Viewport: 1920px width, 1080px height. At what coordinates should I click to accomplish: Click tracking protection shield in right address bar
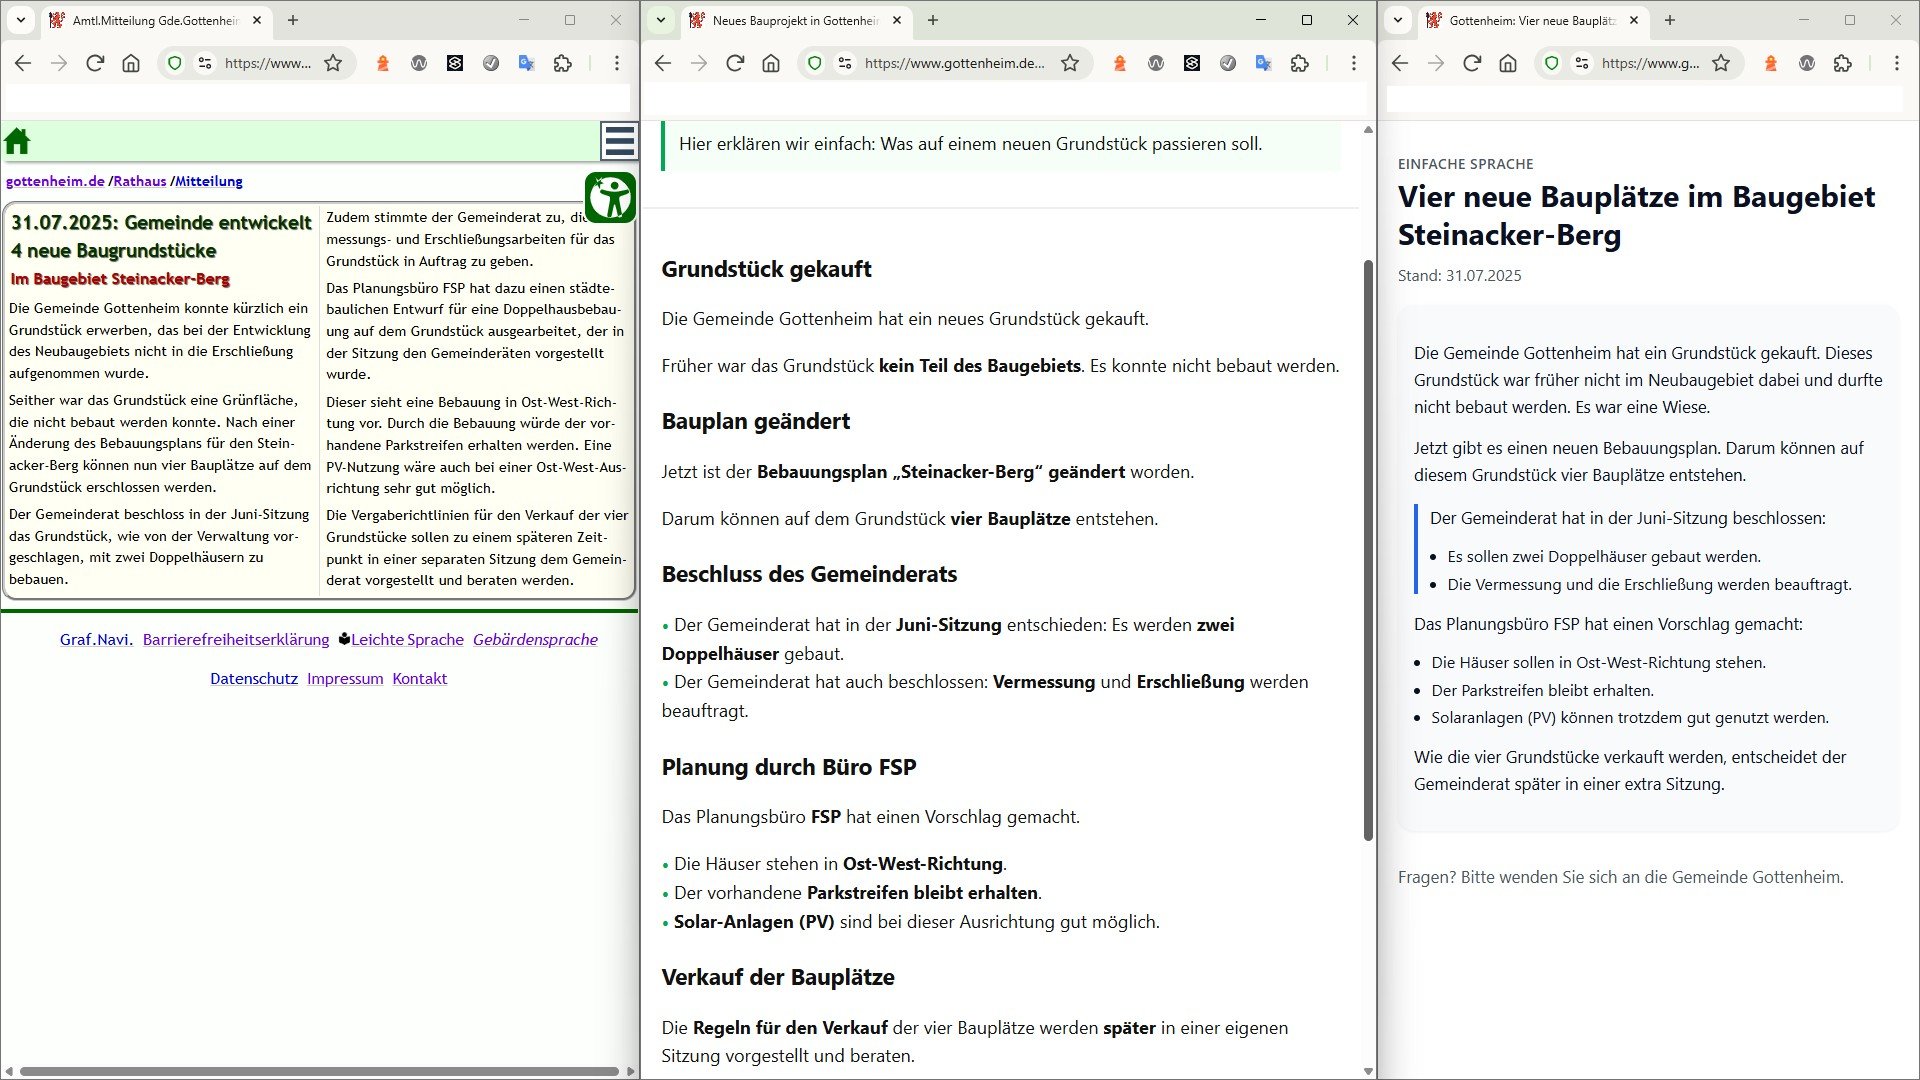coord(1552,63)
